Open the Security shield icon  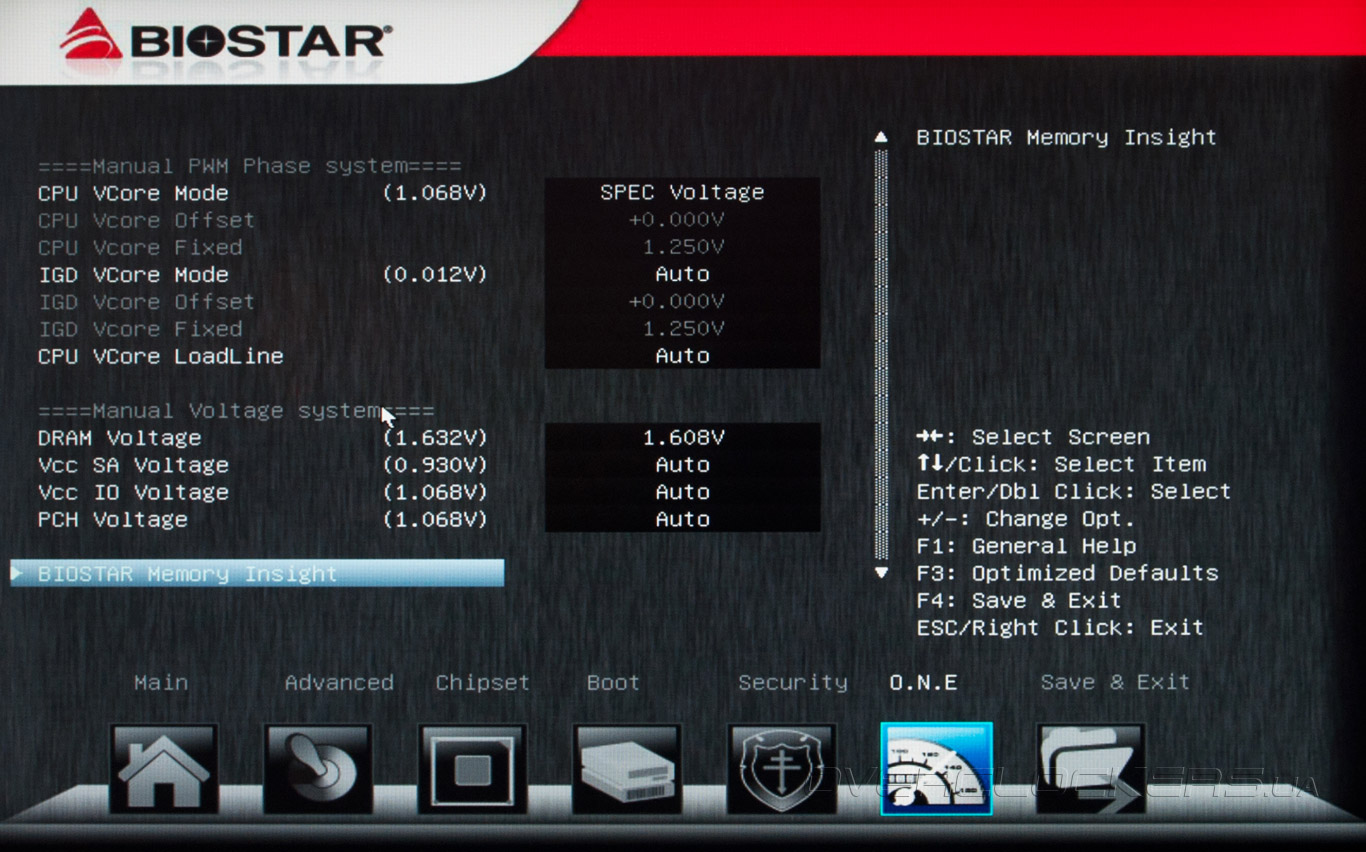point(782,768)
